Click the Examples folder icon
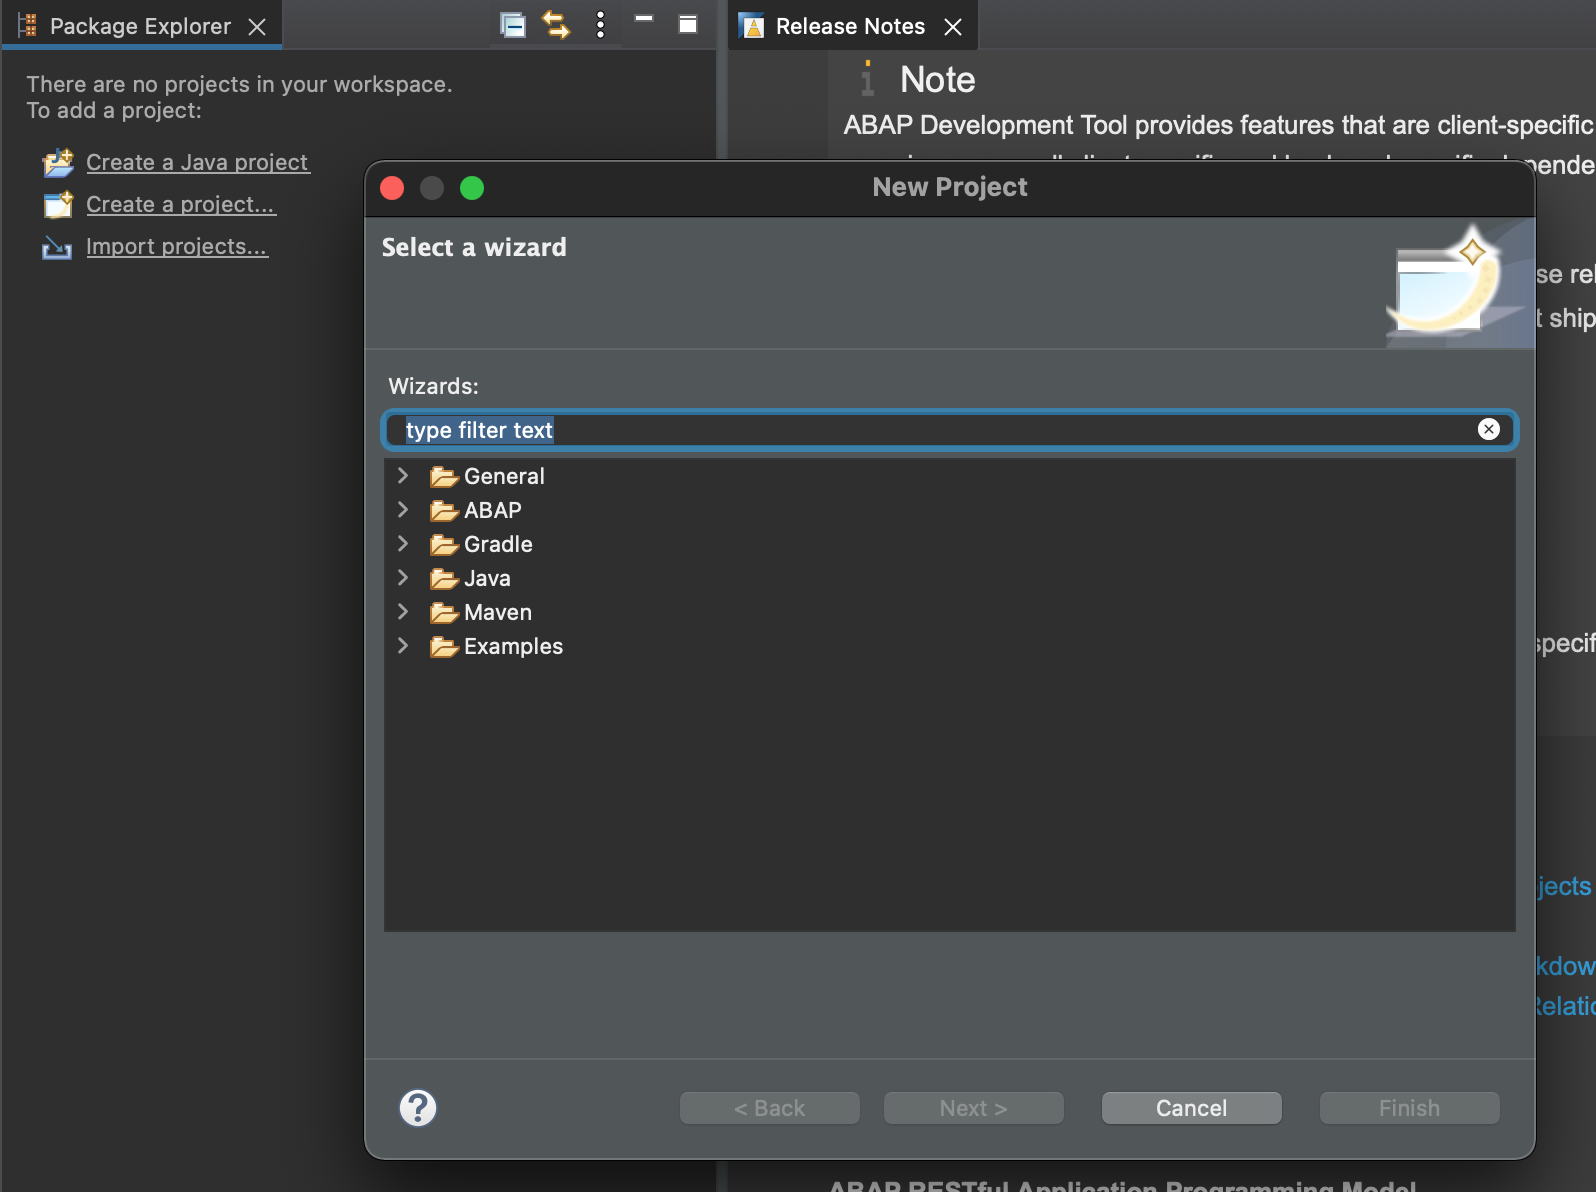The width and height of the screenshot is (1596, 1192). coord(444,647)
